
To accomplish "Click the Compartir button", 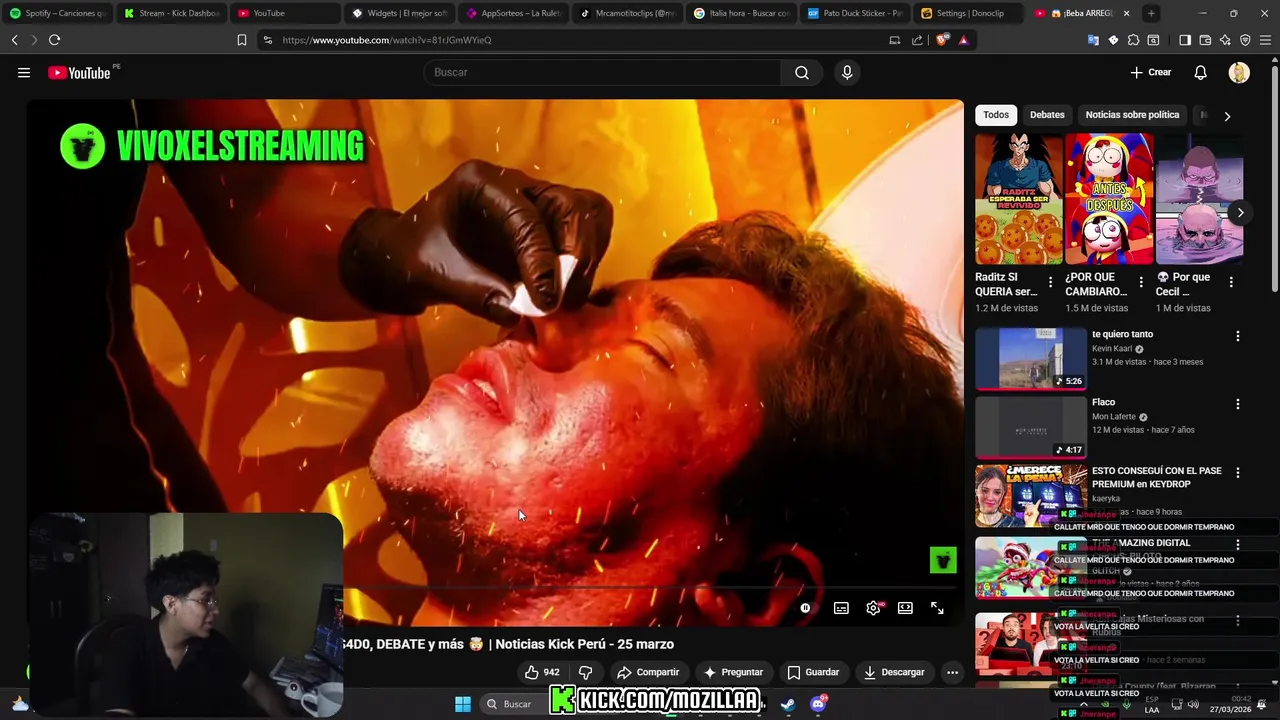I will pyautogui.click(x=648, y=672).
